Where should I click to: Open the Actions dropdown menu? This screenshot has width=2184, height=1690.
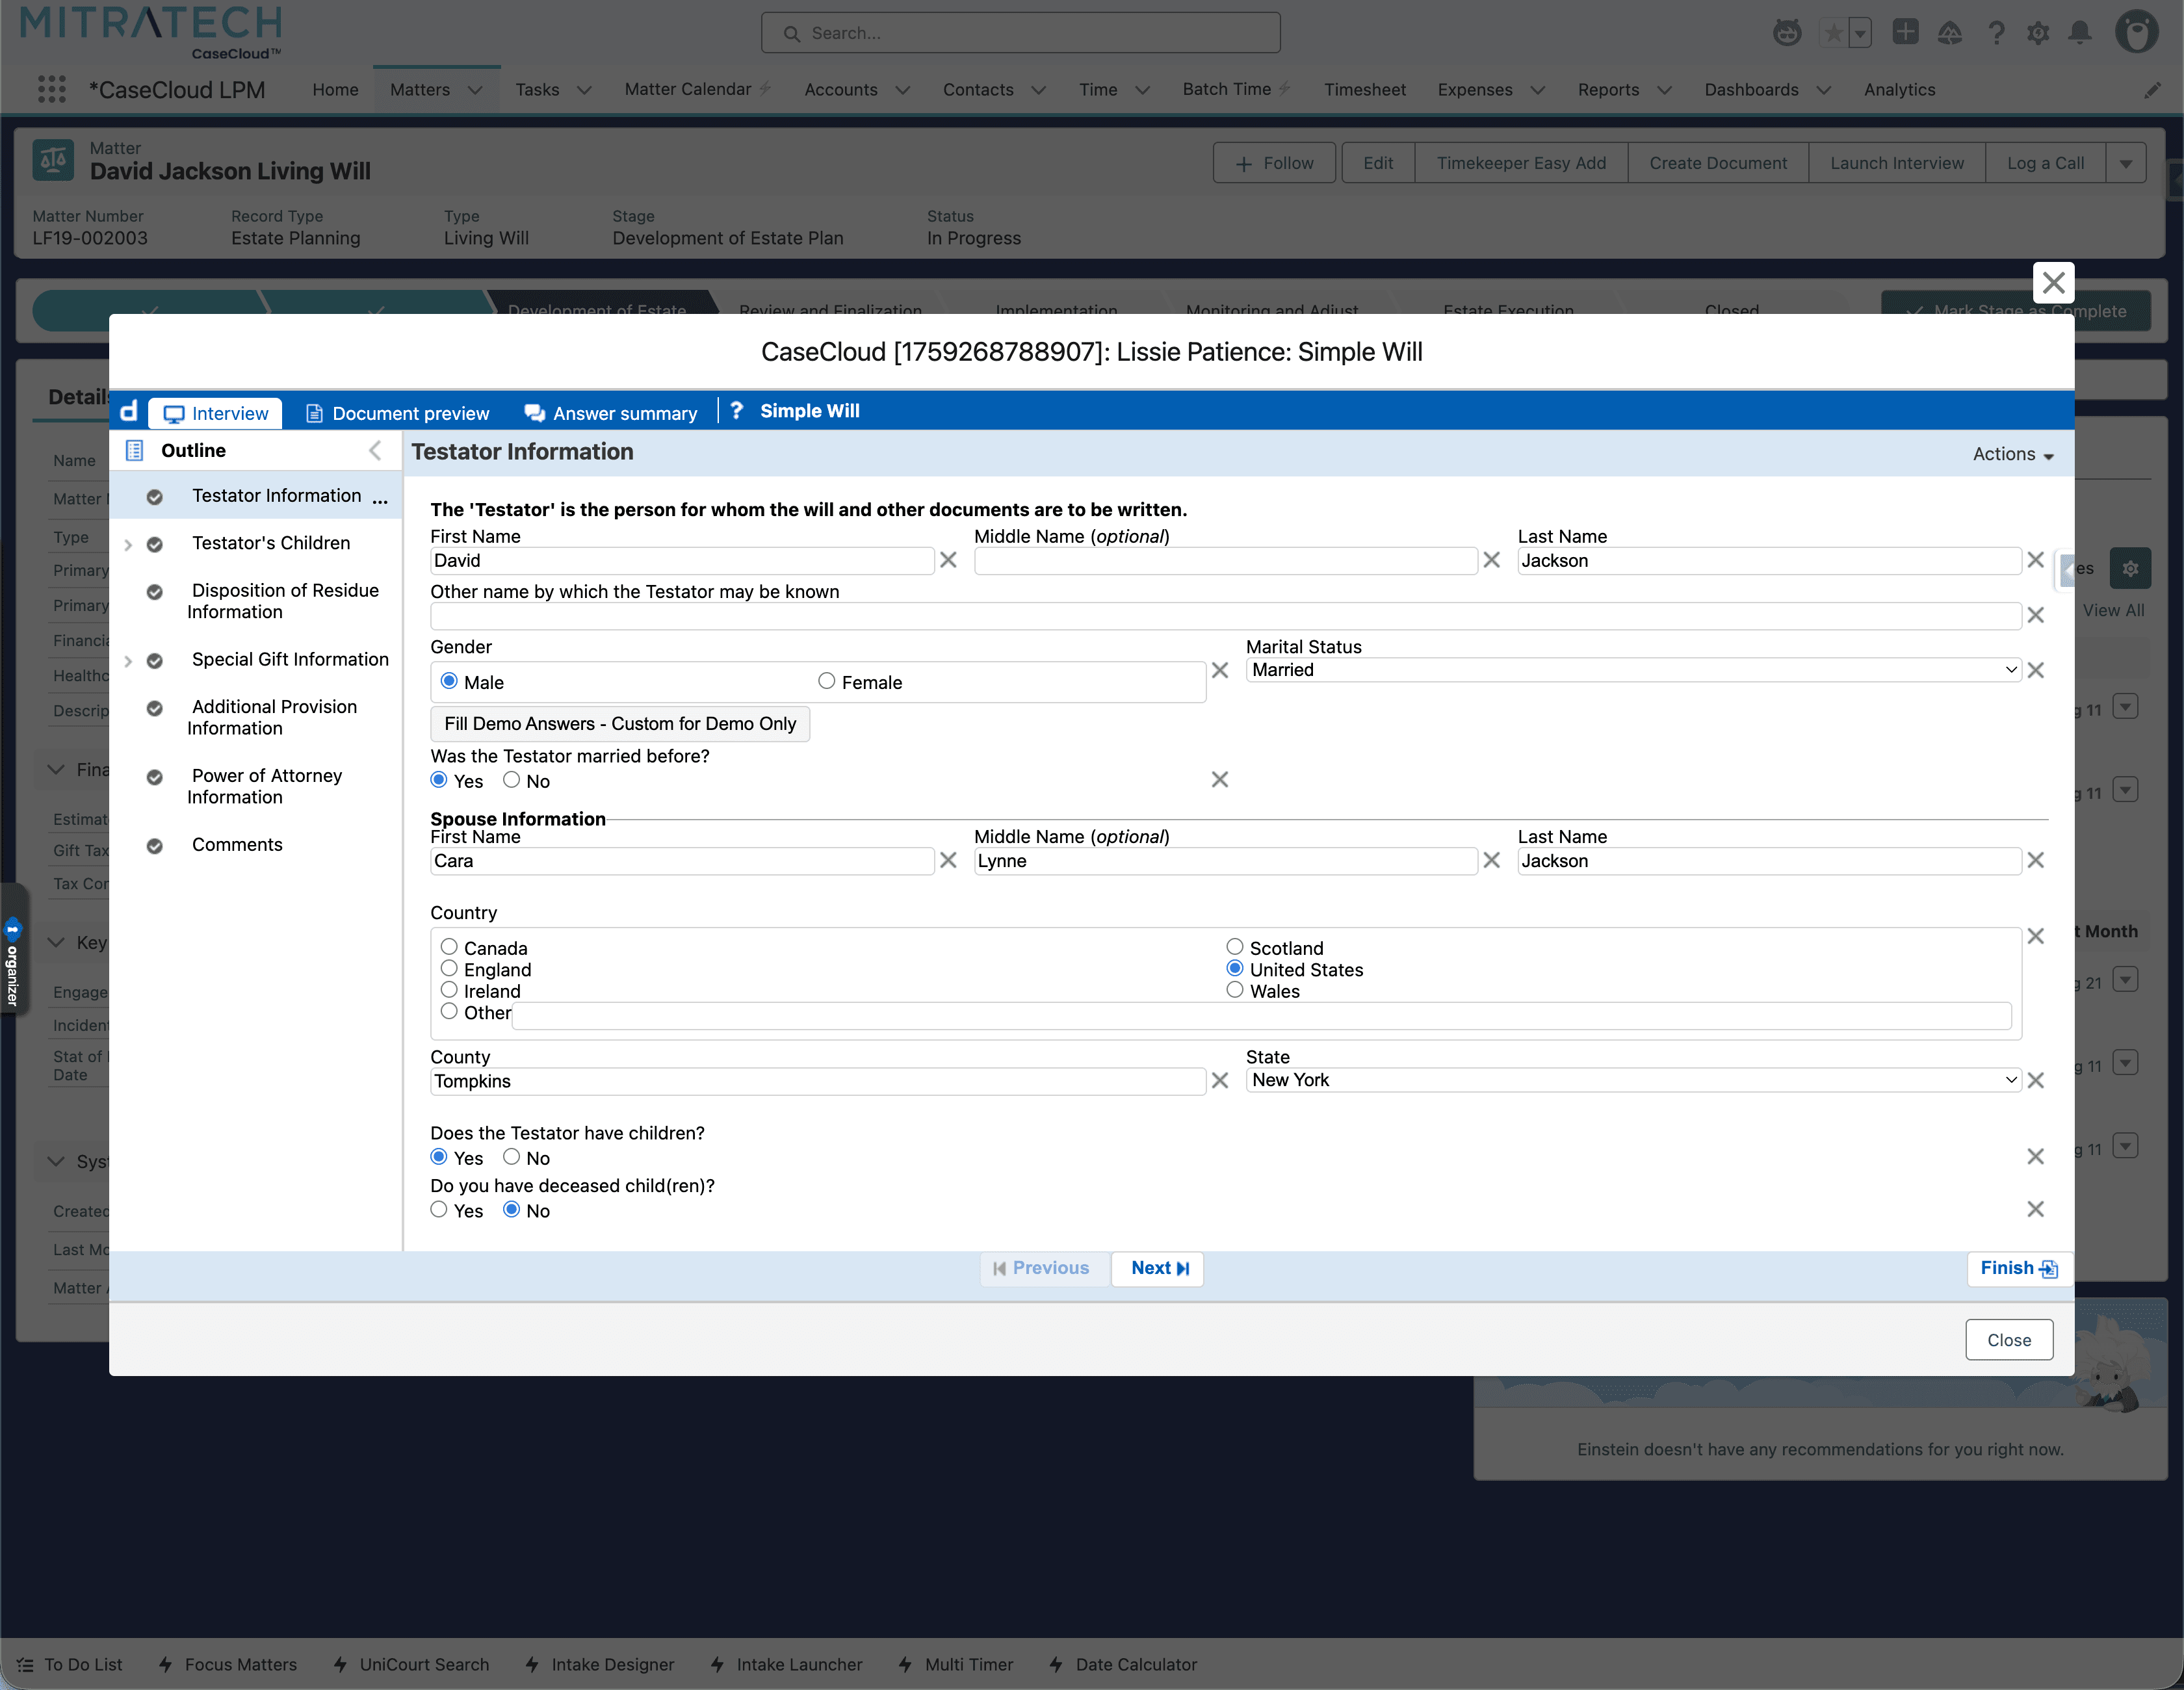2013,454
